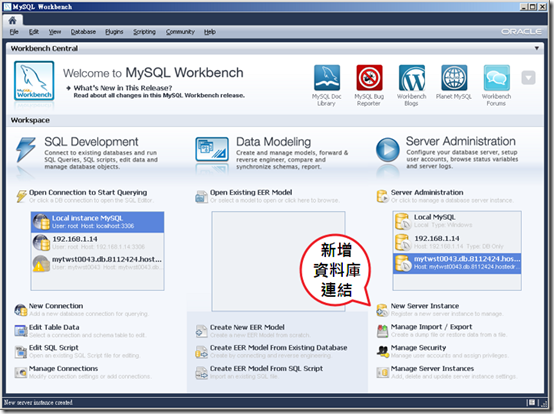Click the SQL Development lightning icon
This screenshot has width=554, height=414.
tap(26, 149)
